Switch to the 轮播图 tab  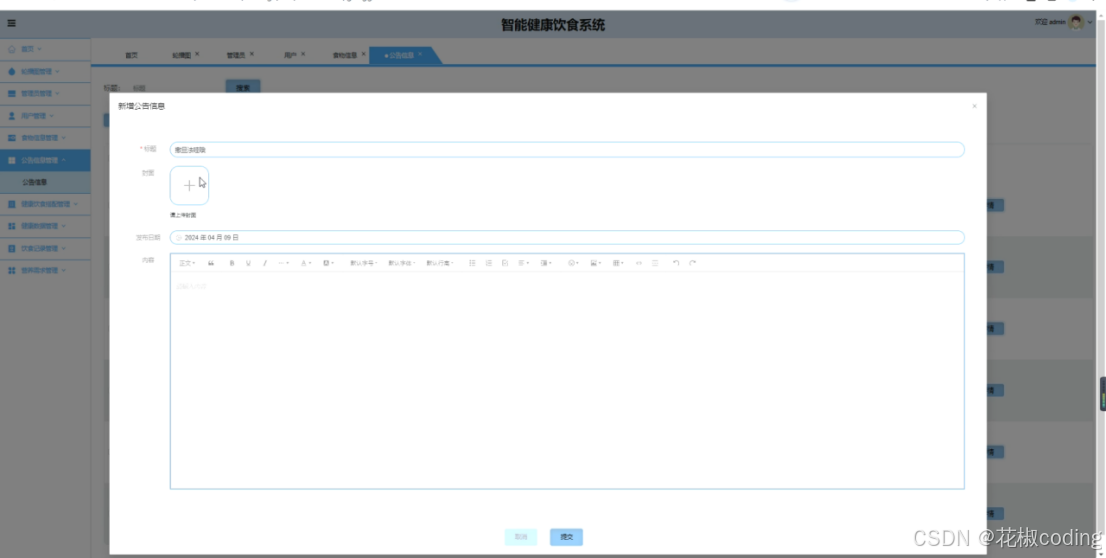(181, 55)
